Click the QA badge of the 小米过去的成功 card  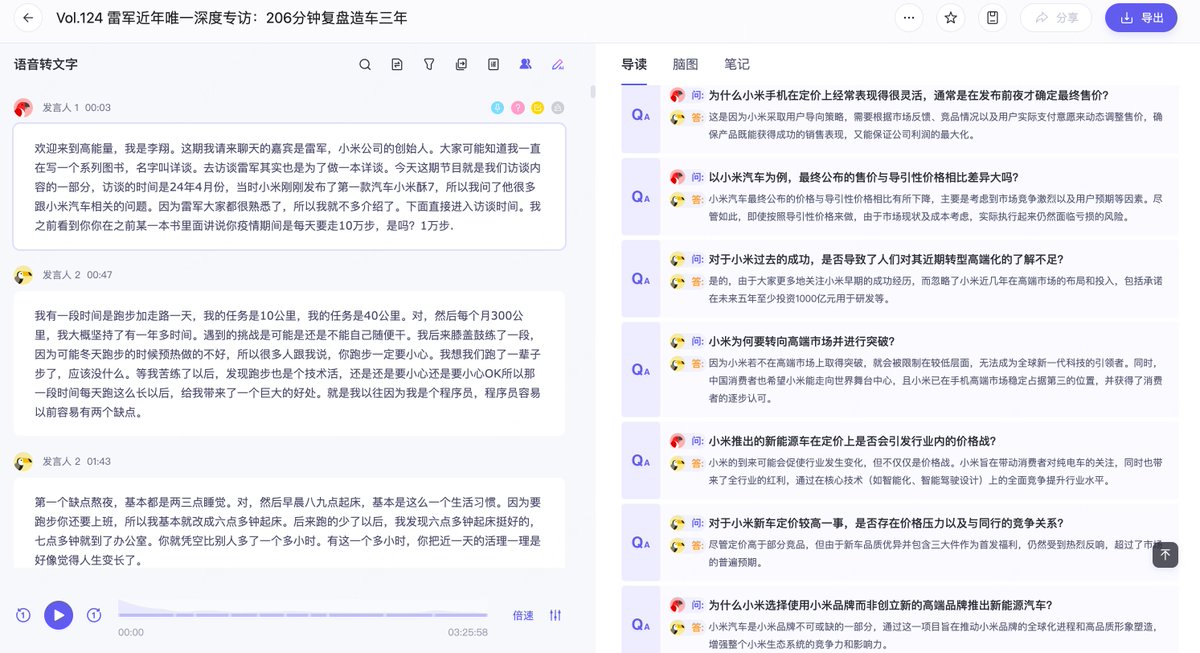click(x=641, y=279)
